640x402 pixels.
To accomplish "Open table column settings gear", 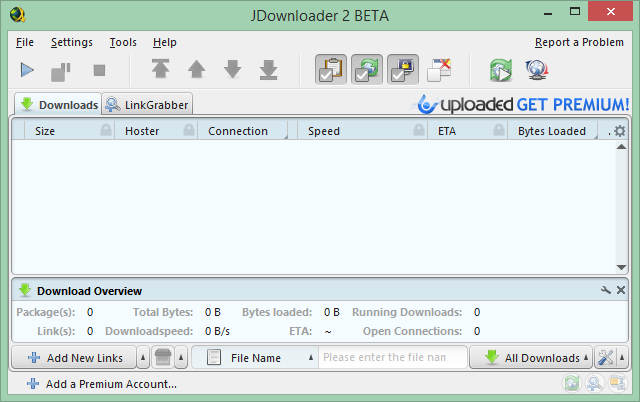I will point(620,131).
